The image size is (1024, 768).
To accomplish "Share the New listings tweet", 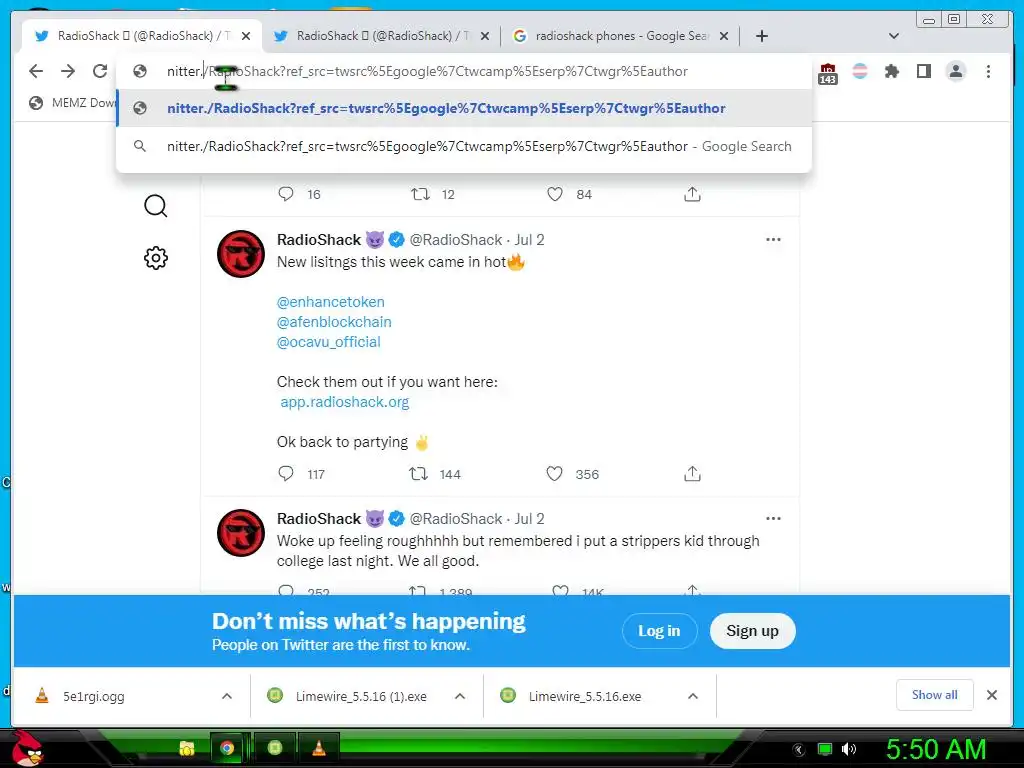I will point(692,473).
